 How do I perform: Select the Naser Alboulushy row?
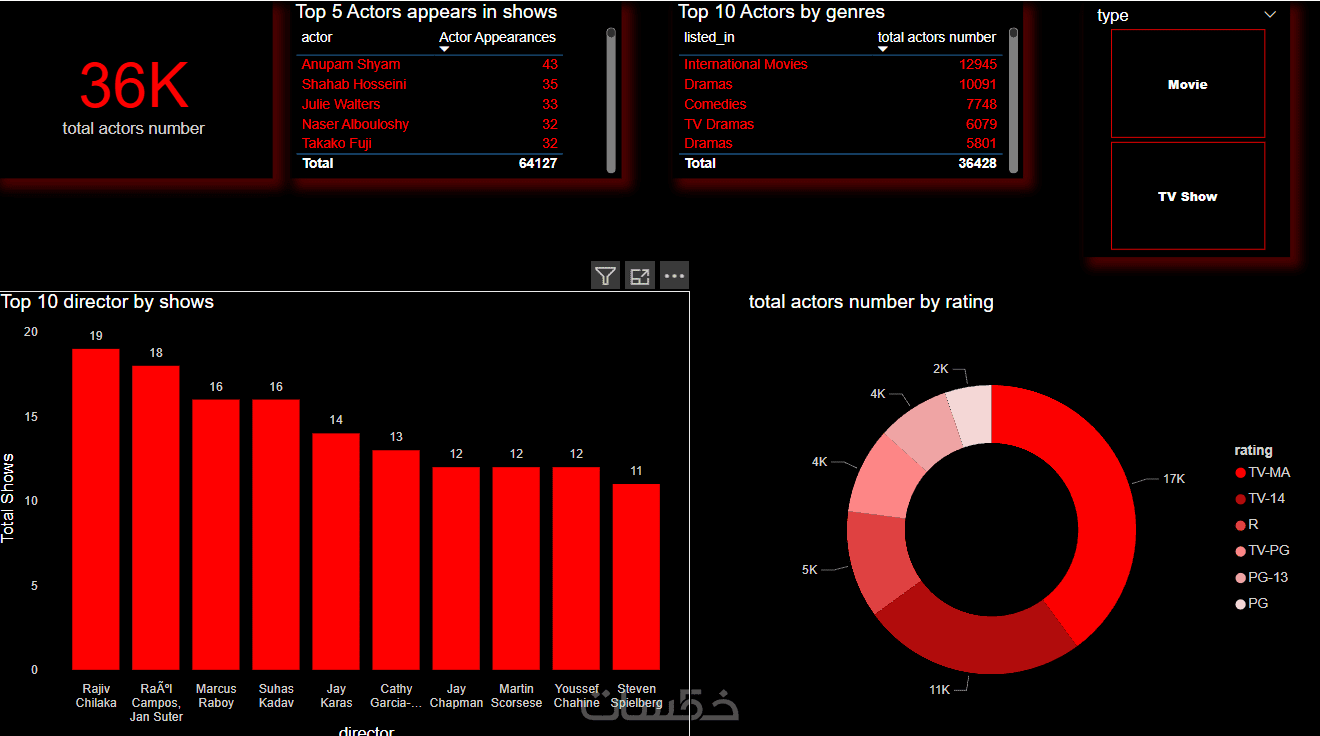coord(430,124)
